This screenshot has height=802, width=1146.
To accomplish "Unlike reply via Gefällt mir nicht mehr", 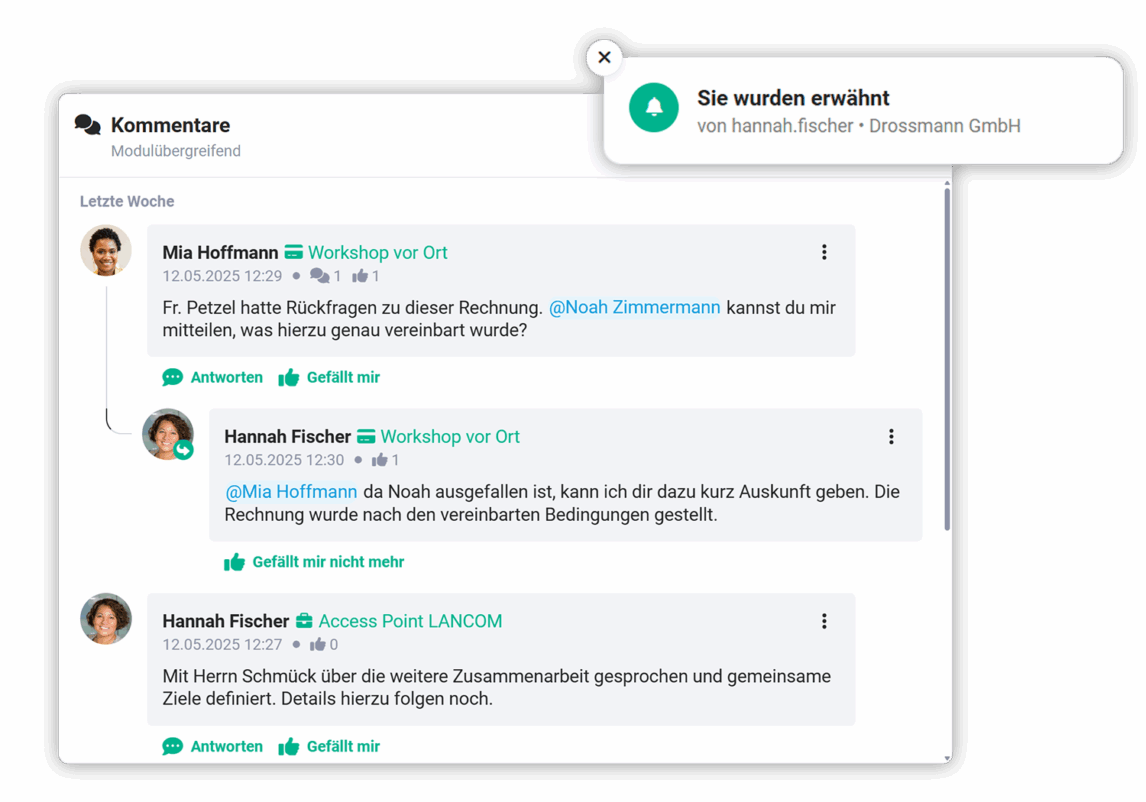I will (x=314, y=561).
